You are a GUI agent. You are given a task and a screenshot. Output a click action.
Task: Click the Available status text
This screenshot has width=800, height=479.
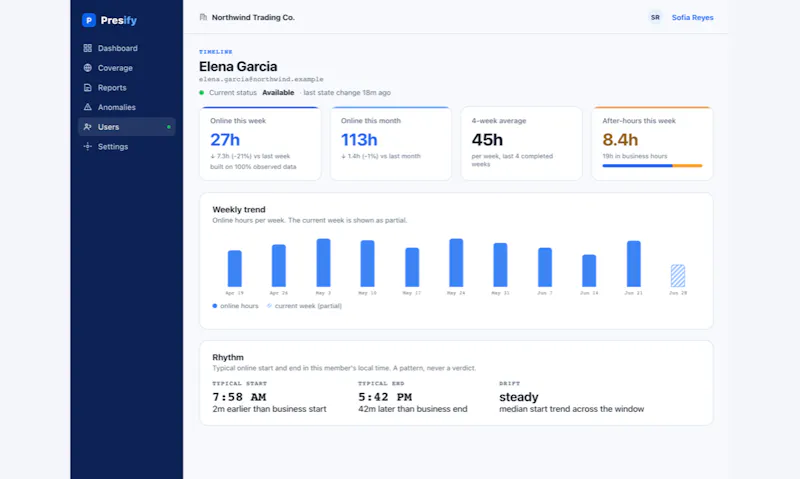pos(278,93)
